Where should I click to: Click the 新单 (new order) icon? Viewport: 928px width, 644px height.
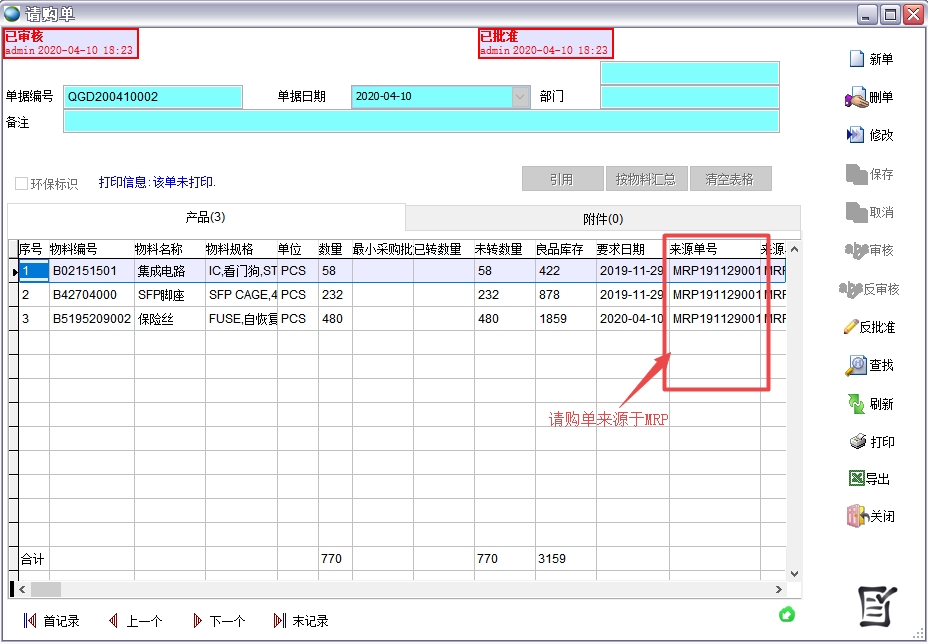coord(856,59)
